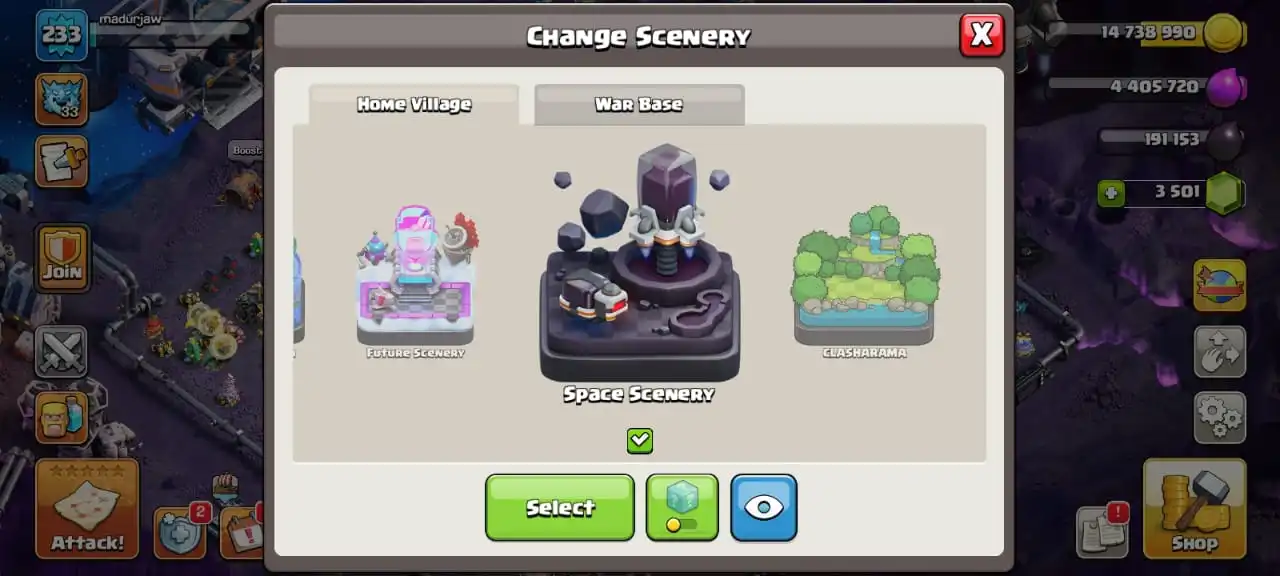Tap the Attack! map button
Screen dimensions: 1280x576
(87, 509)
